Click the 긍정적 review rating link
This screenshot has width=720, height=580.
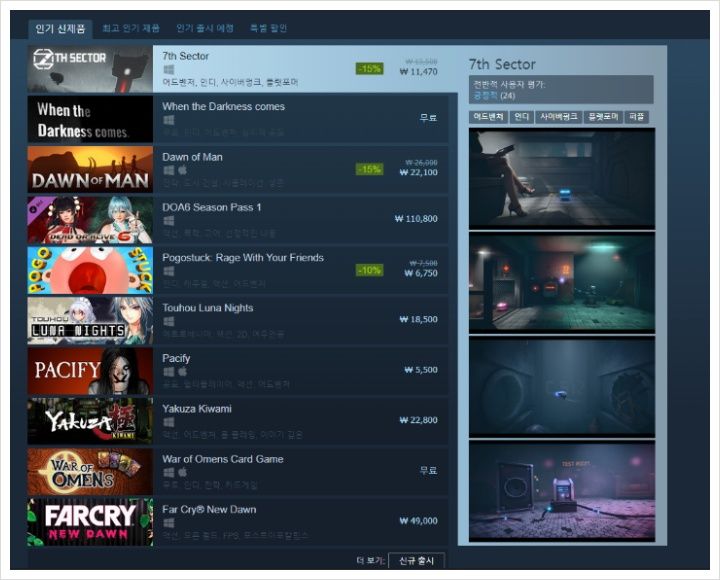coord(485,96)
